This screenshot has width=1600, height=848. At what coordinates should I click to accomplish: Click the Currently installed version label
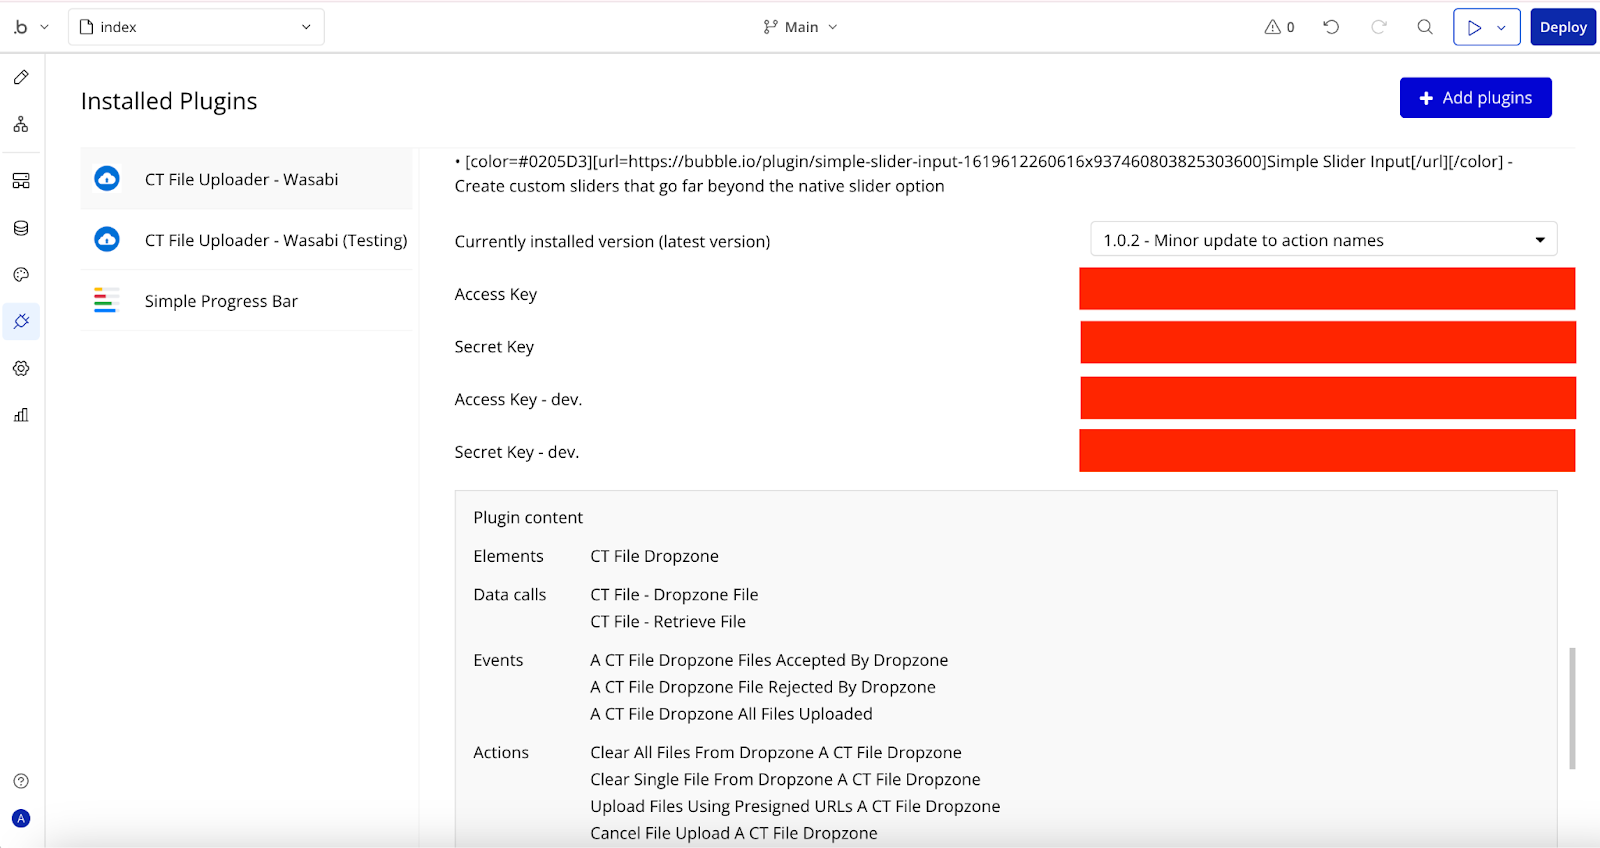[612, 241]
